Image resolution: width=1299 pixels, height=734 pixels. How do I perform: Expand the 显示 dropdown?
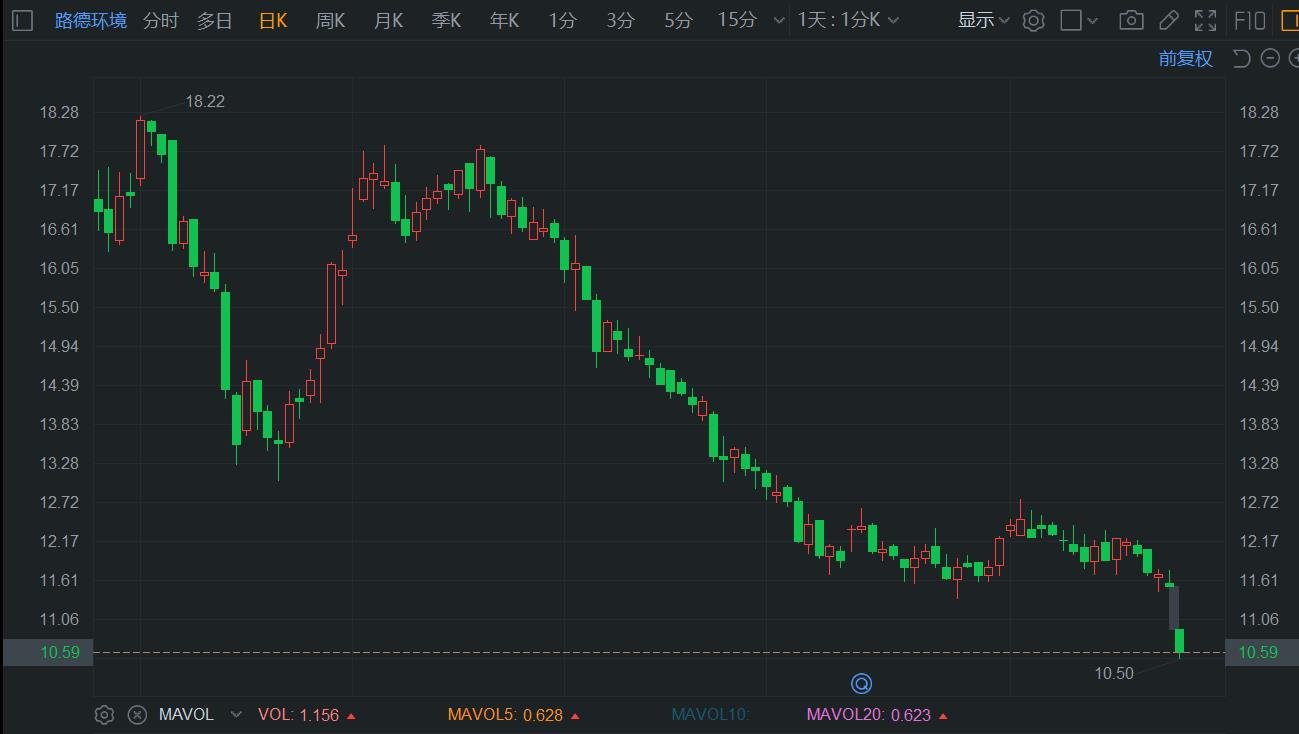click(983, 20)
